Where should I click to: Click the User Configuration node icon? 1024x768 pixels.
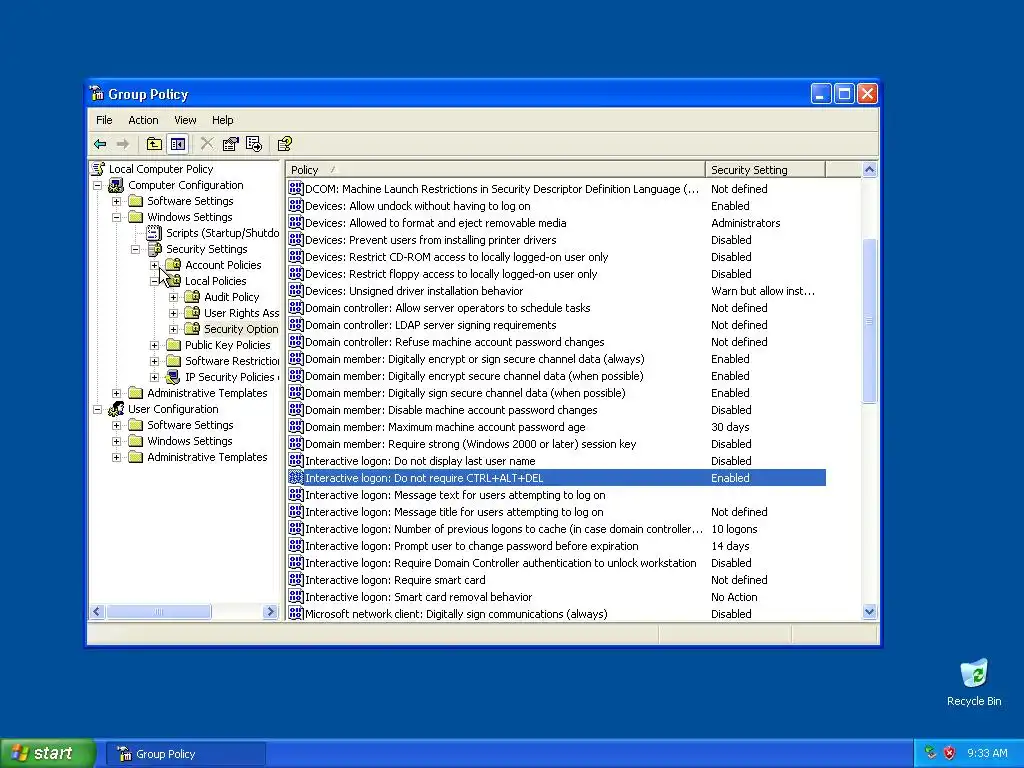click(x=116, y=409)
